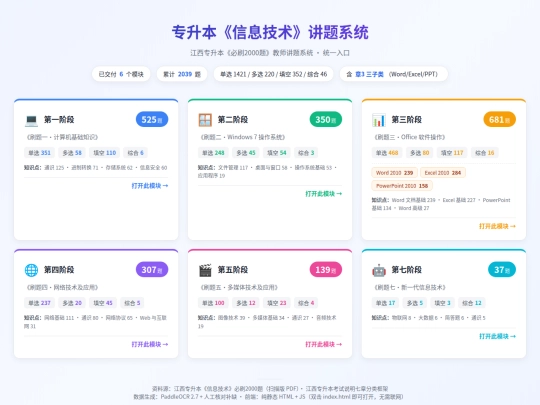Screen dimensions: 540x405
Task: Click the 综合 6 tag
Action: (x=135, y=153)
